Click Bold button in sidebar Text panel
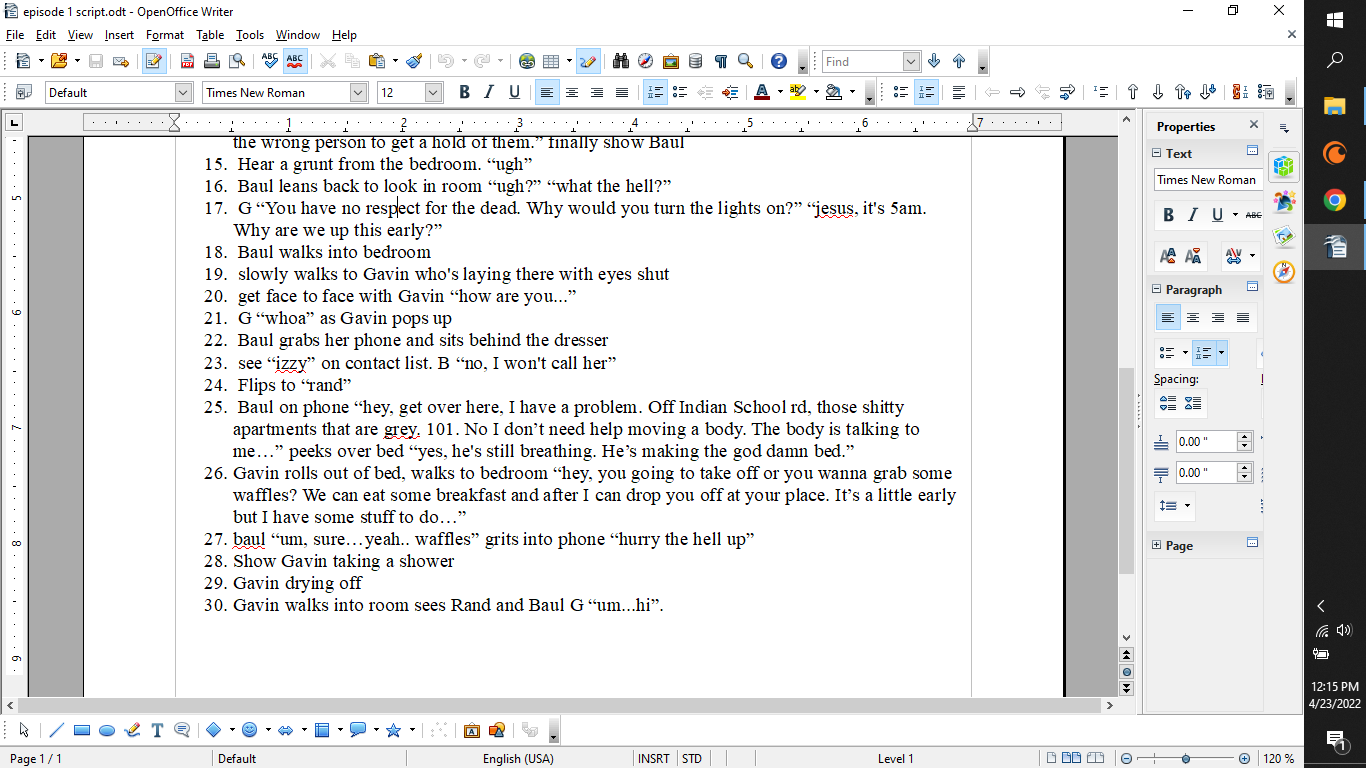Screen dimensions: 1366x768 (1168, 215)
